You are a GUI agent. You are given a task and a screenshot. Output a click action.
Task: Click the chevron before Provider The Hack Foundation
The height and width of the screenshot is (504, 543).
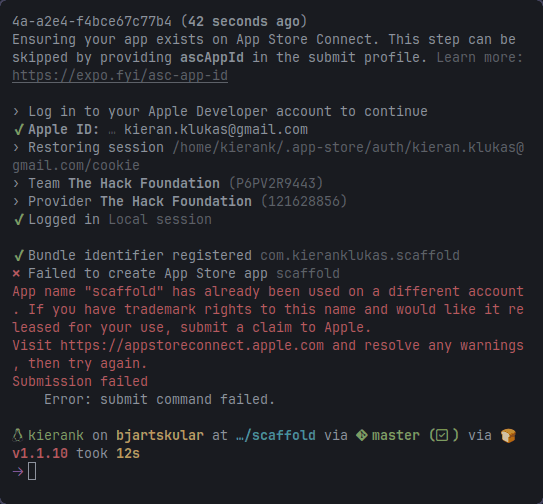coord(16,202)
